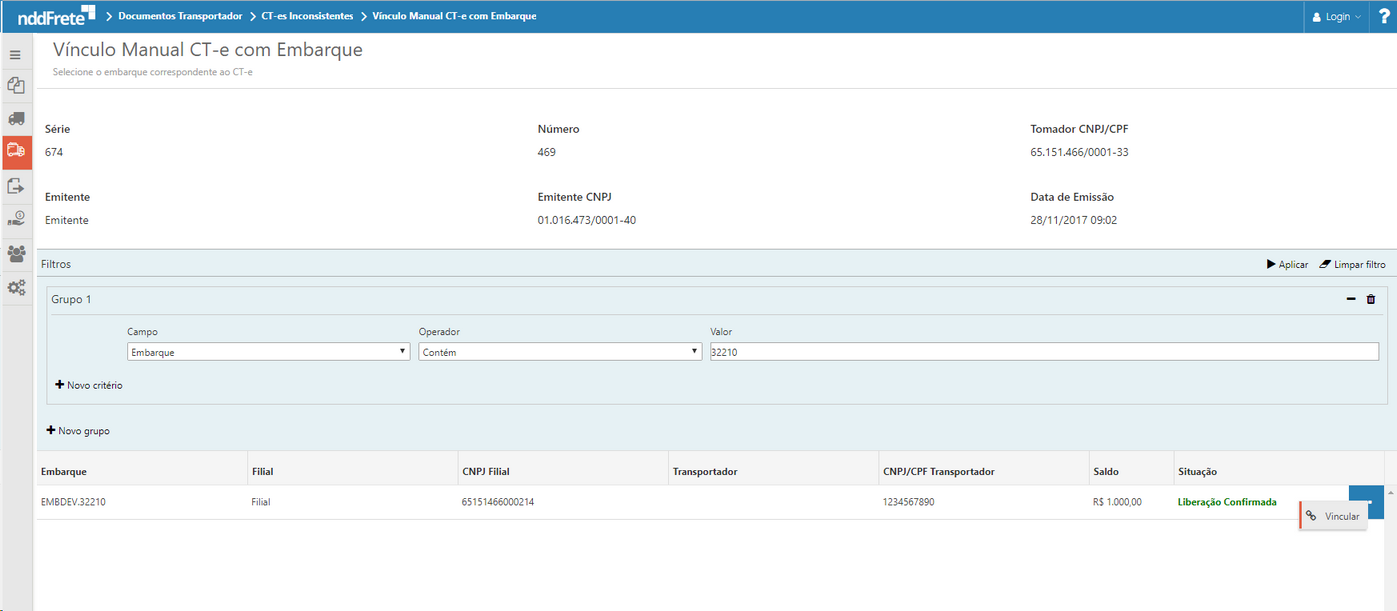Open the hand with coin payment icon
This screenshot has height=611, width=1397.
pyautogui.click(x=16, y=219)
